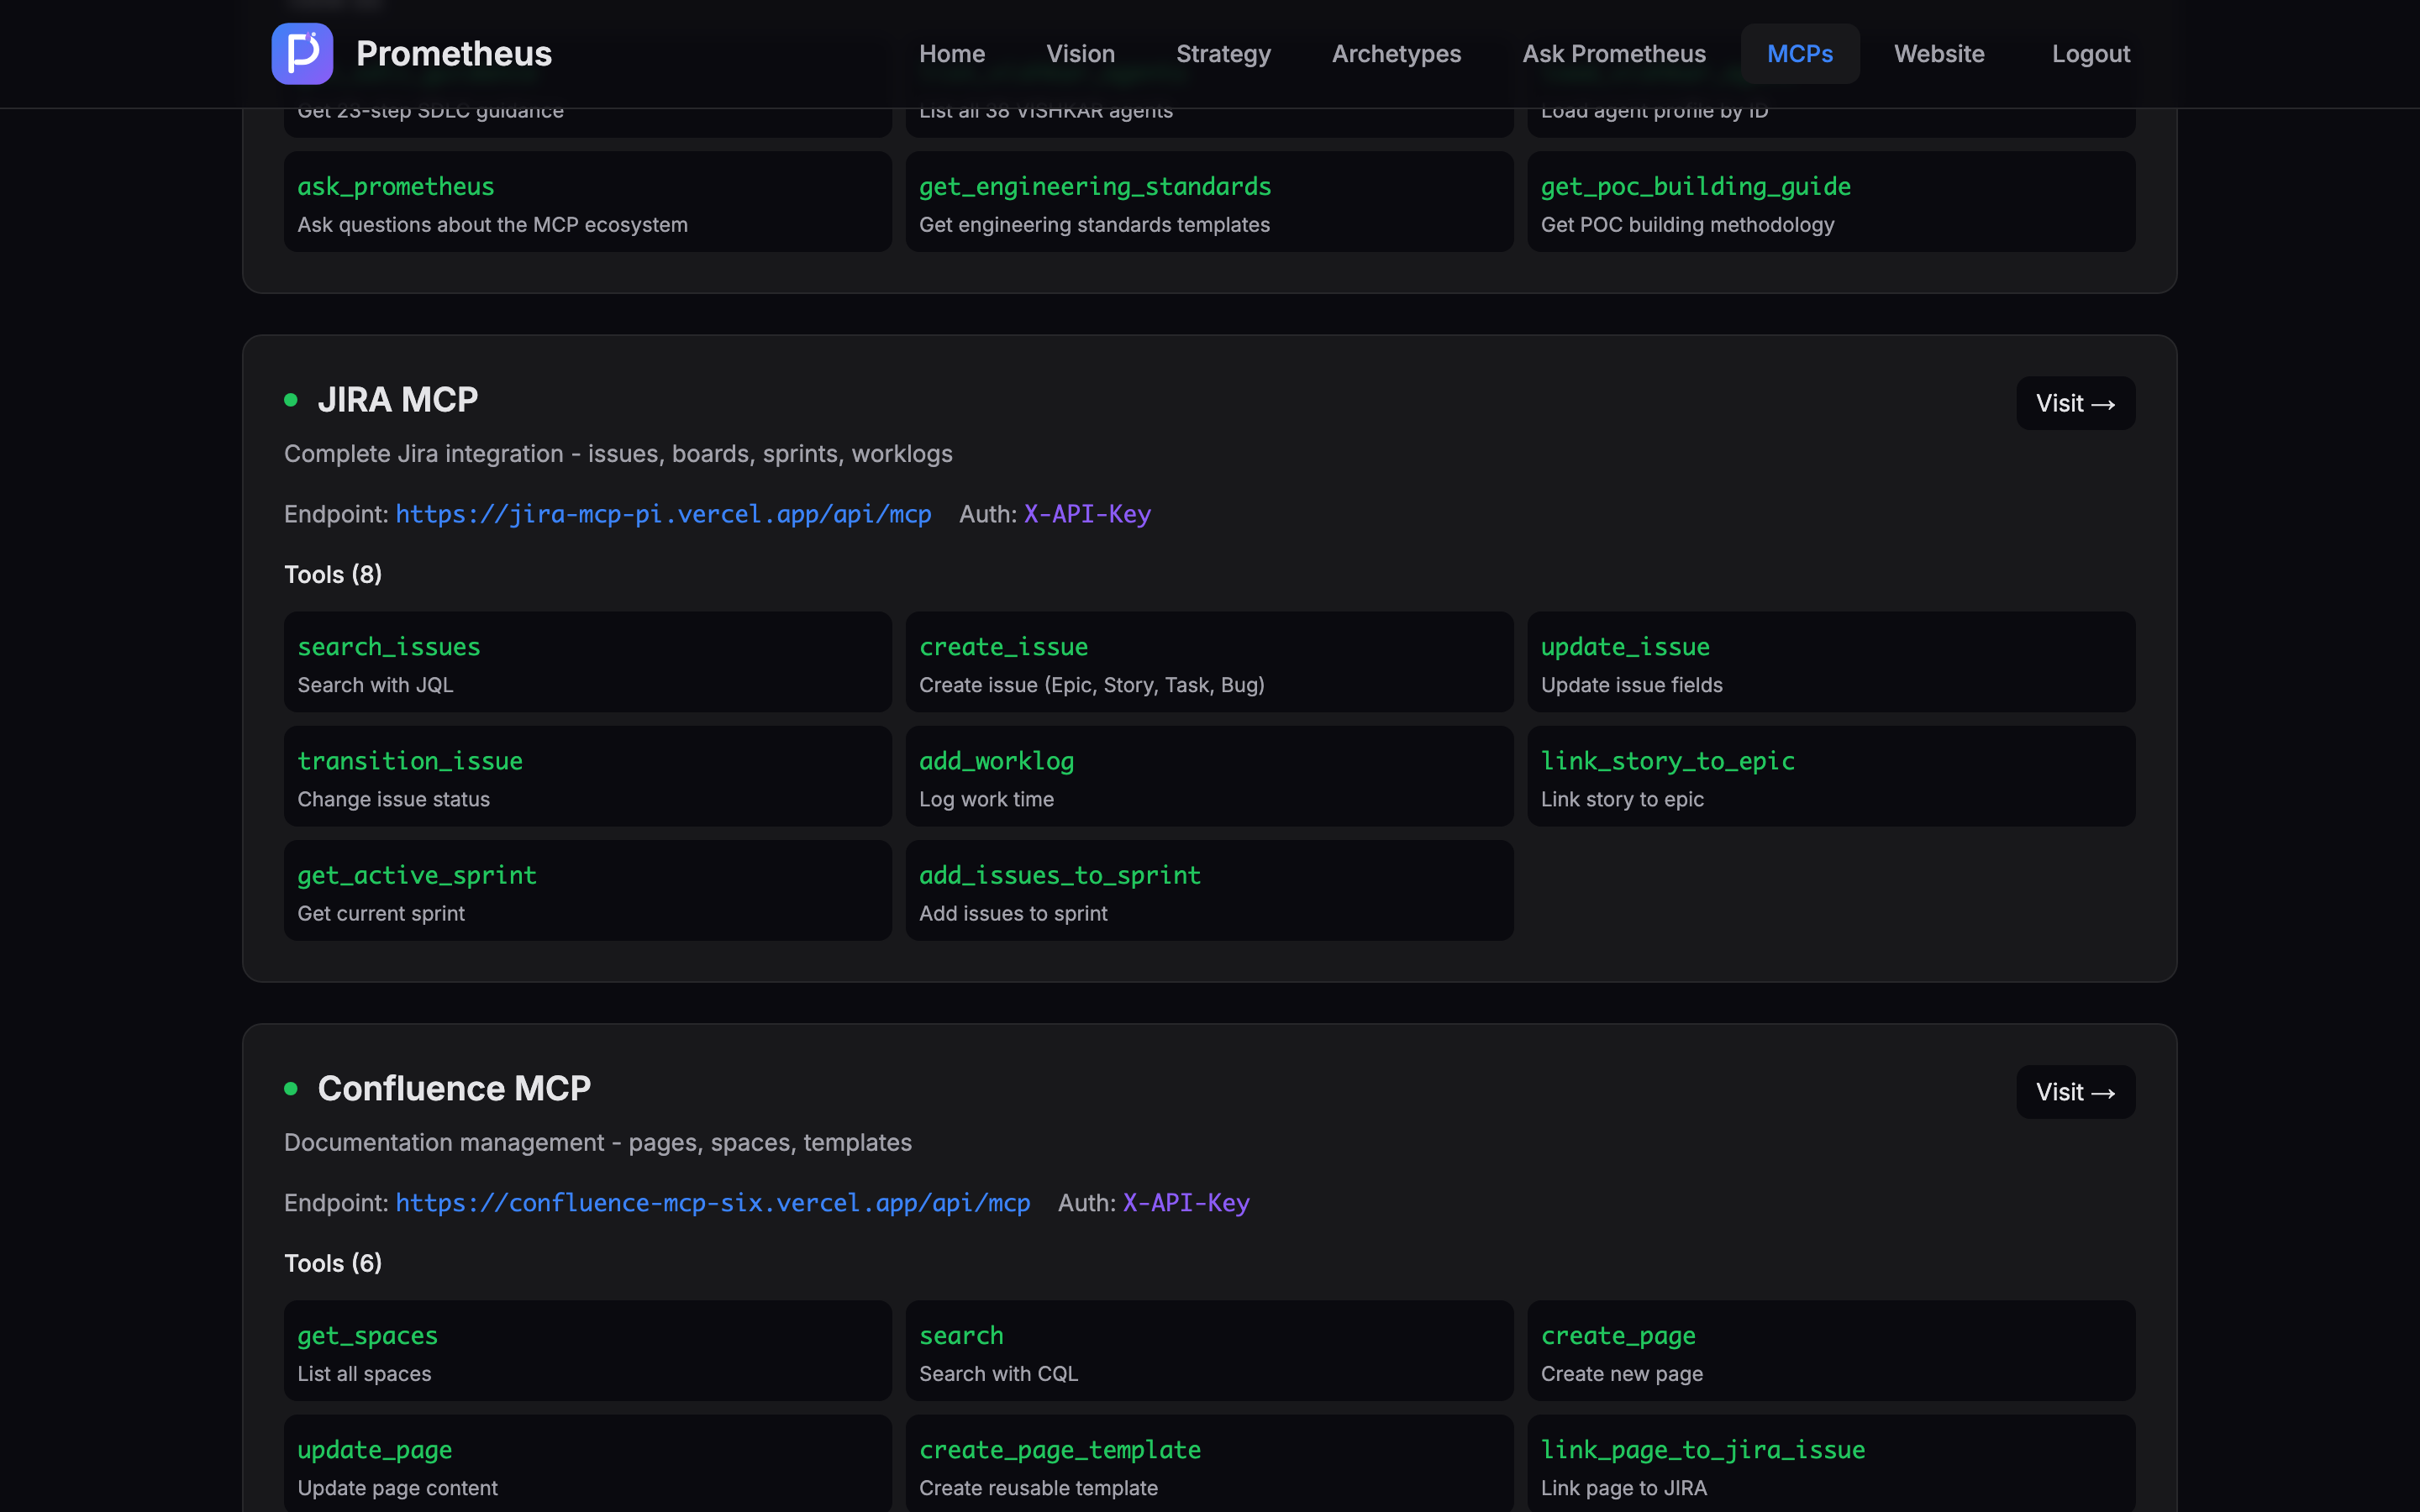Select the create_page_template tool card

[1208, 1463]
